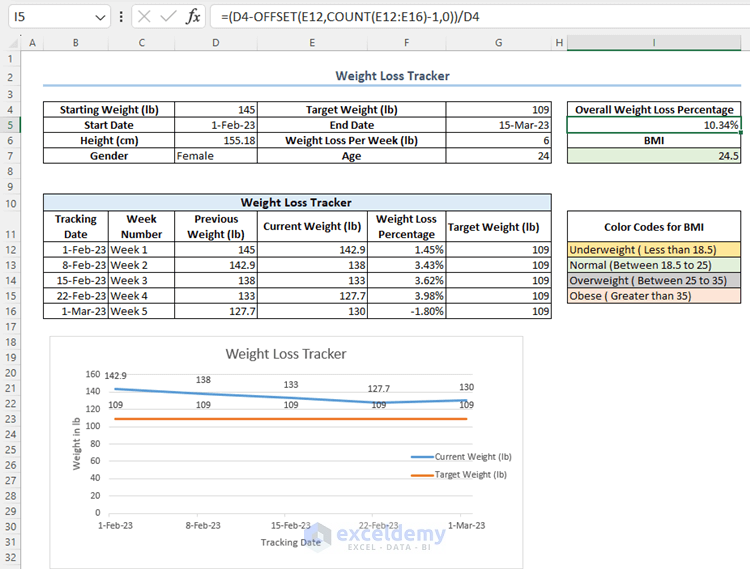
Task: Click the Cancel X icon in formula bar
Action: pyautogui.click(x=144, y=17)
